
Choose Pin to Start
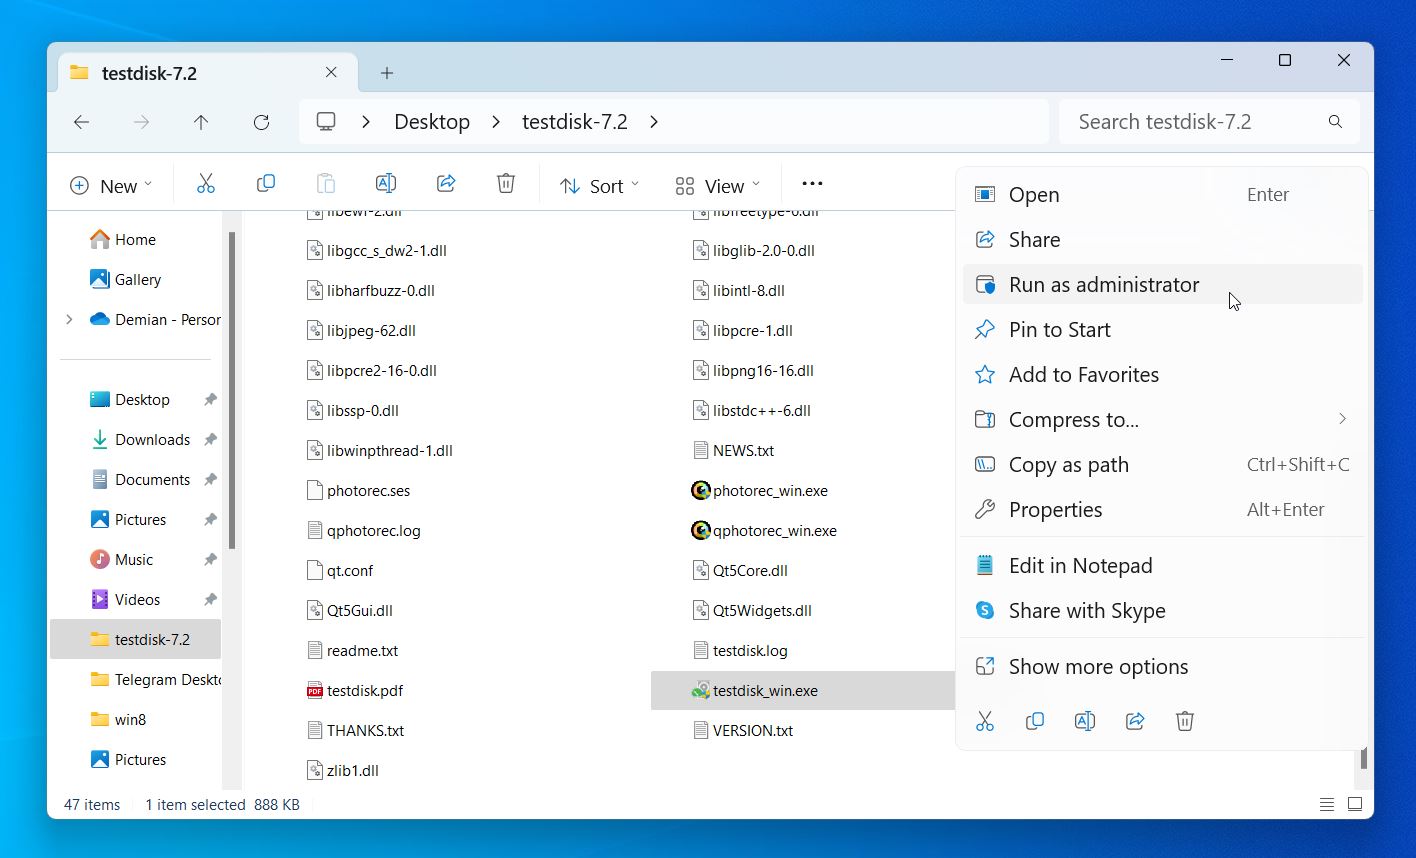tap(1163, 330)
